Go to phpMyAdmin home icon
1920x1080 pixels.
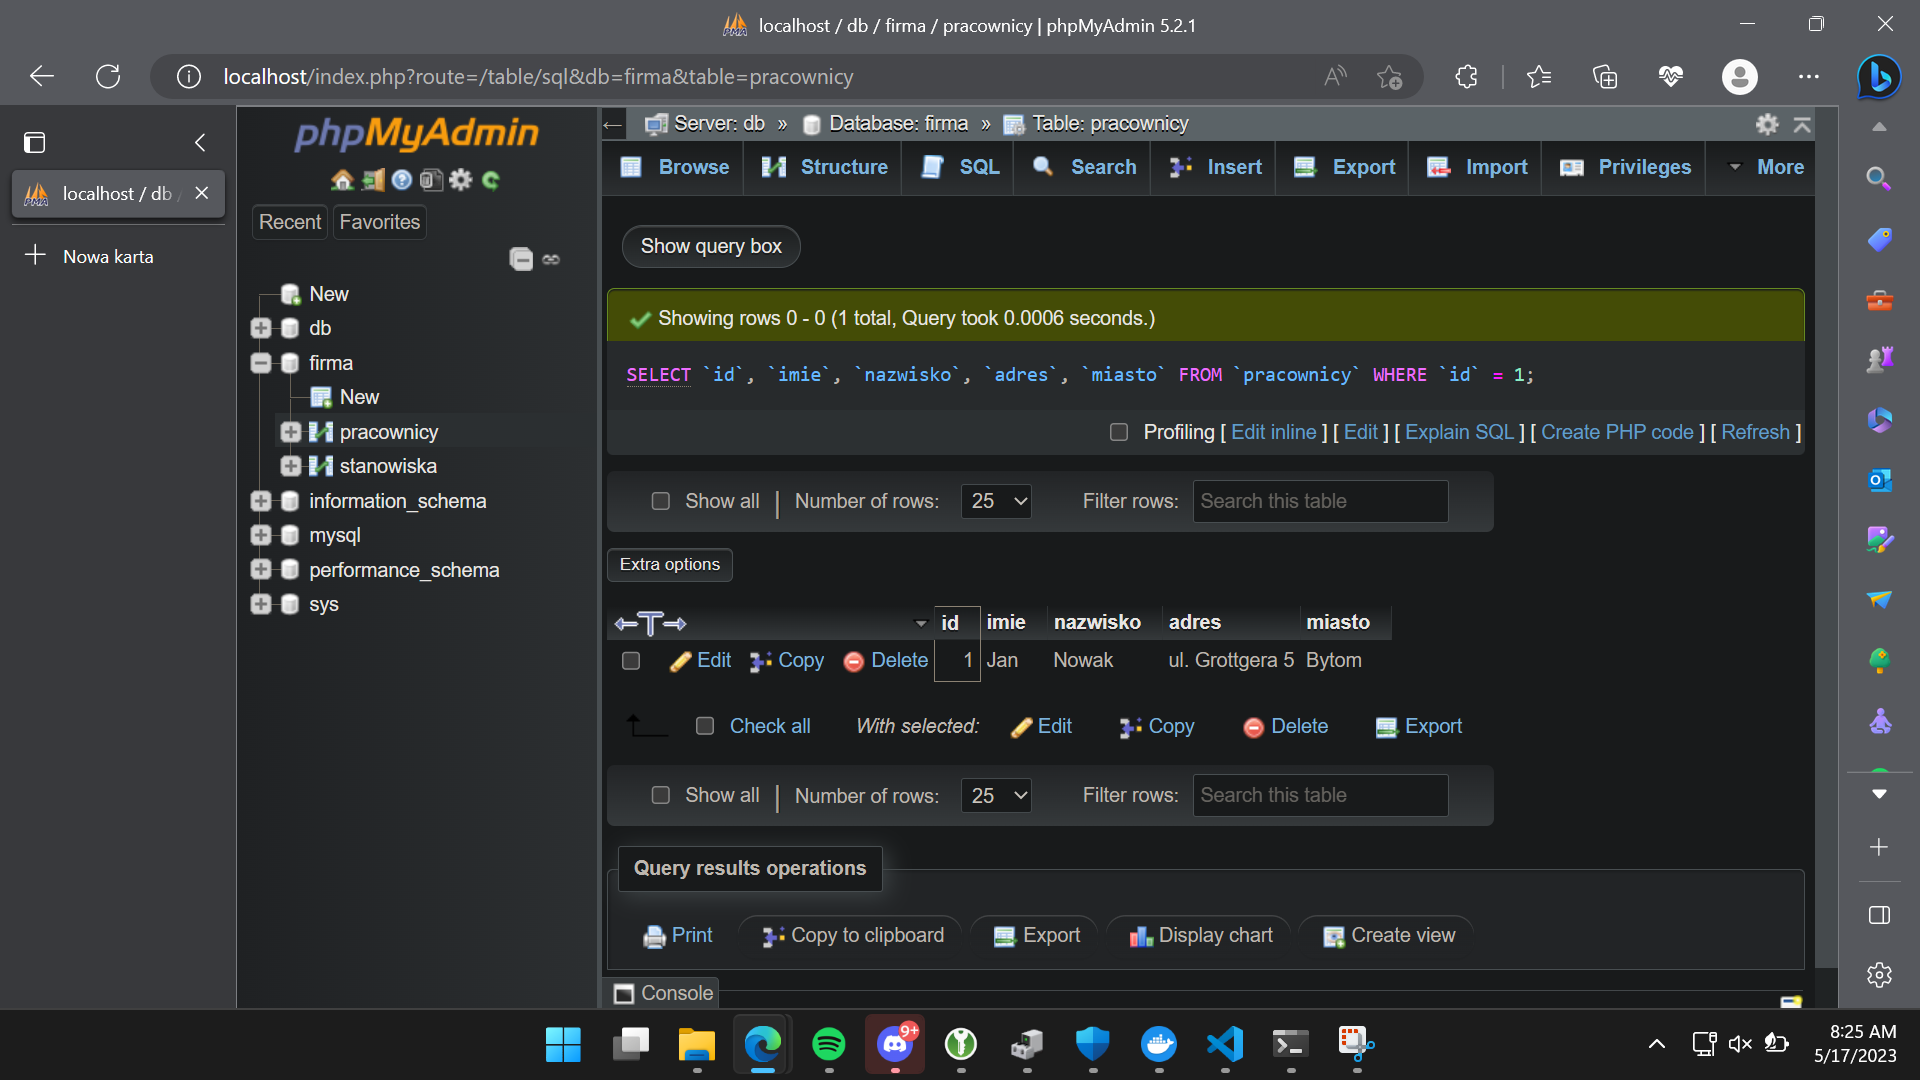pos(342,180)
